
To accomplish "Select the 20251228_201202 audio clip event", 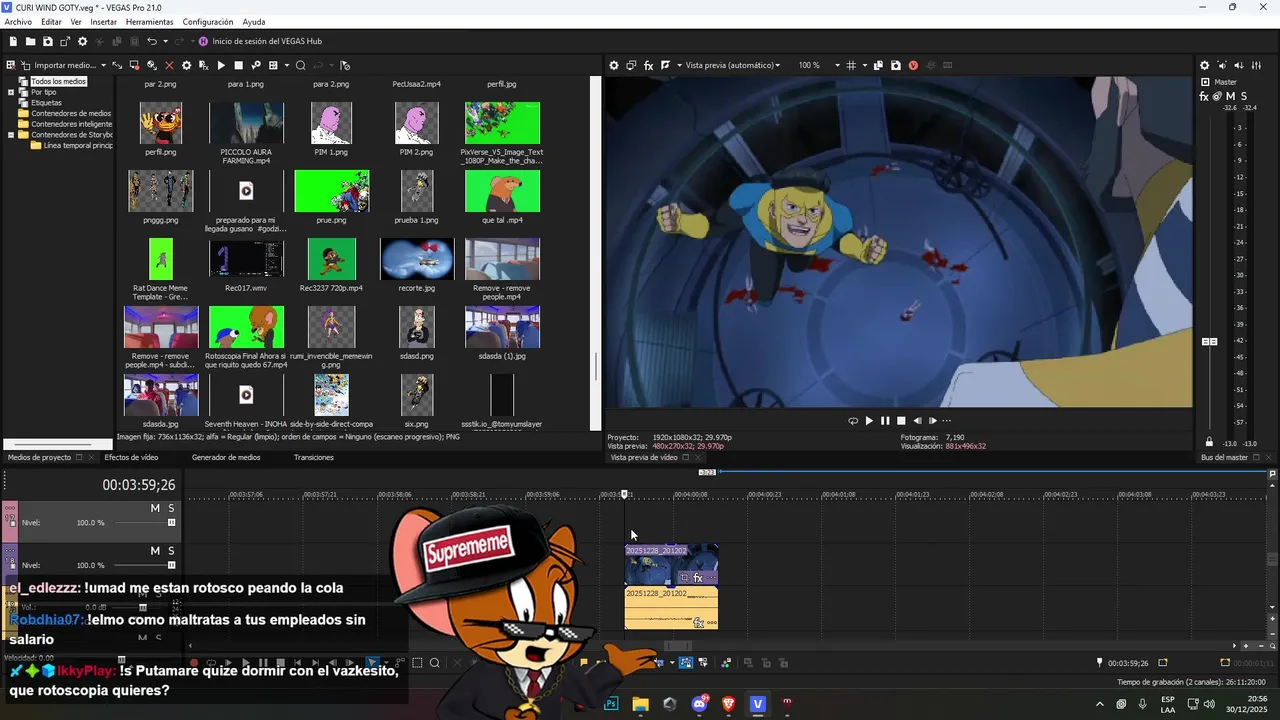I will [x=671, y=608].
